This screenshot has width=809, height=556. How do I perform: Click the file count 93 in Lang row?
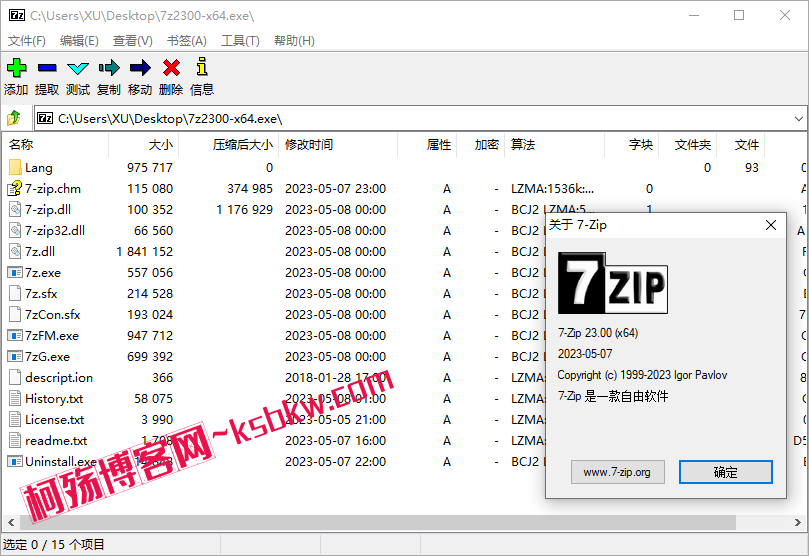point(752,168)
